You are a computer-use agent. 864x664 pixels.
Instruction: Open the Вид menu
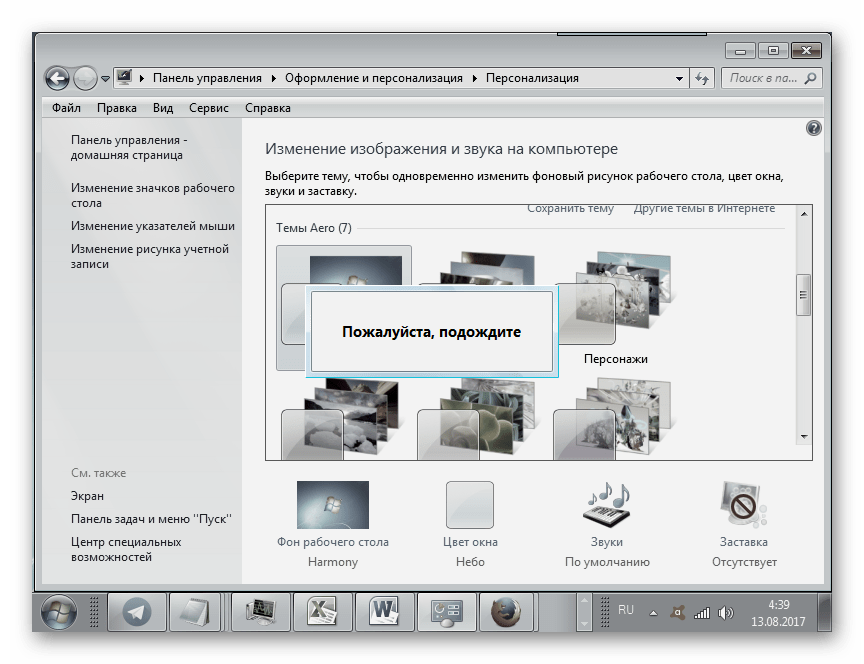(163, 108)
